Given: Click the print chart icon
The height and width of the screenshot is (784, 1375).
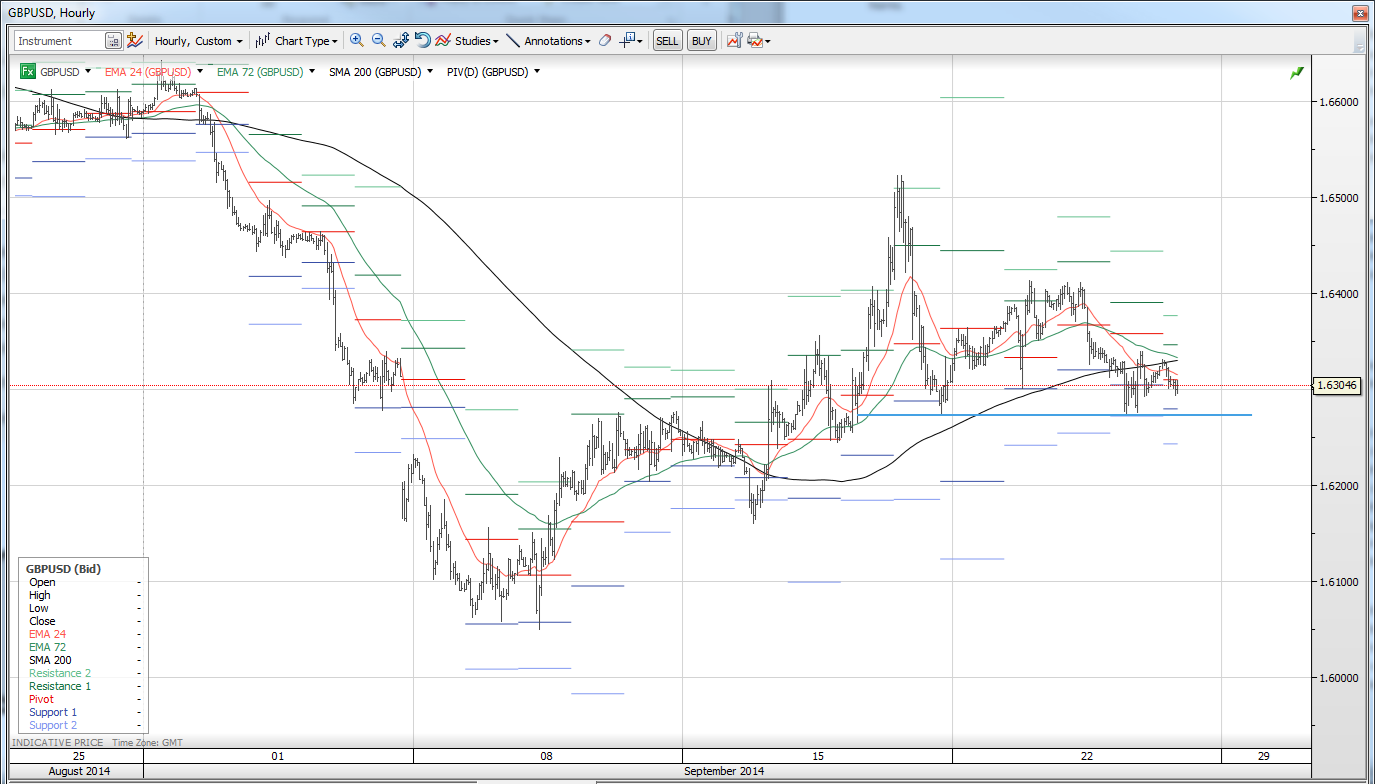Looking at the screenshot, I should (755, 41).
